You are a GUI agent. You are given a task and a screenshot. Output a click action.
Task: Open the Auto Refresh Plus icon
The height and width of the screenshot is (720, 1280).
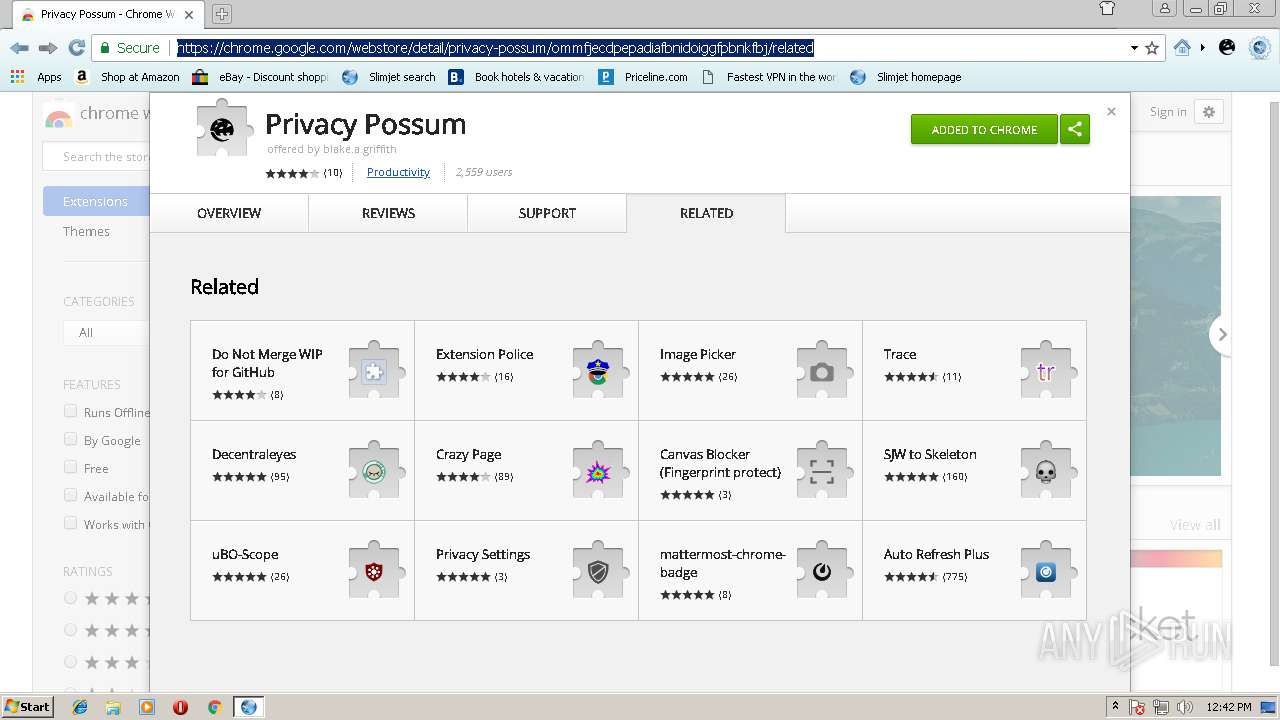pyautogui.click(x=1046, y=571)
